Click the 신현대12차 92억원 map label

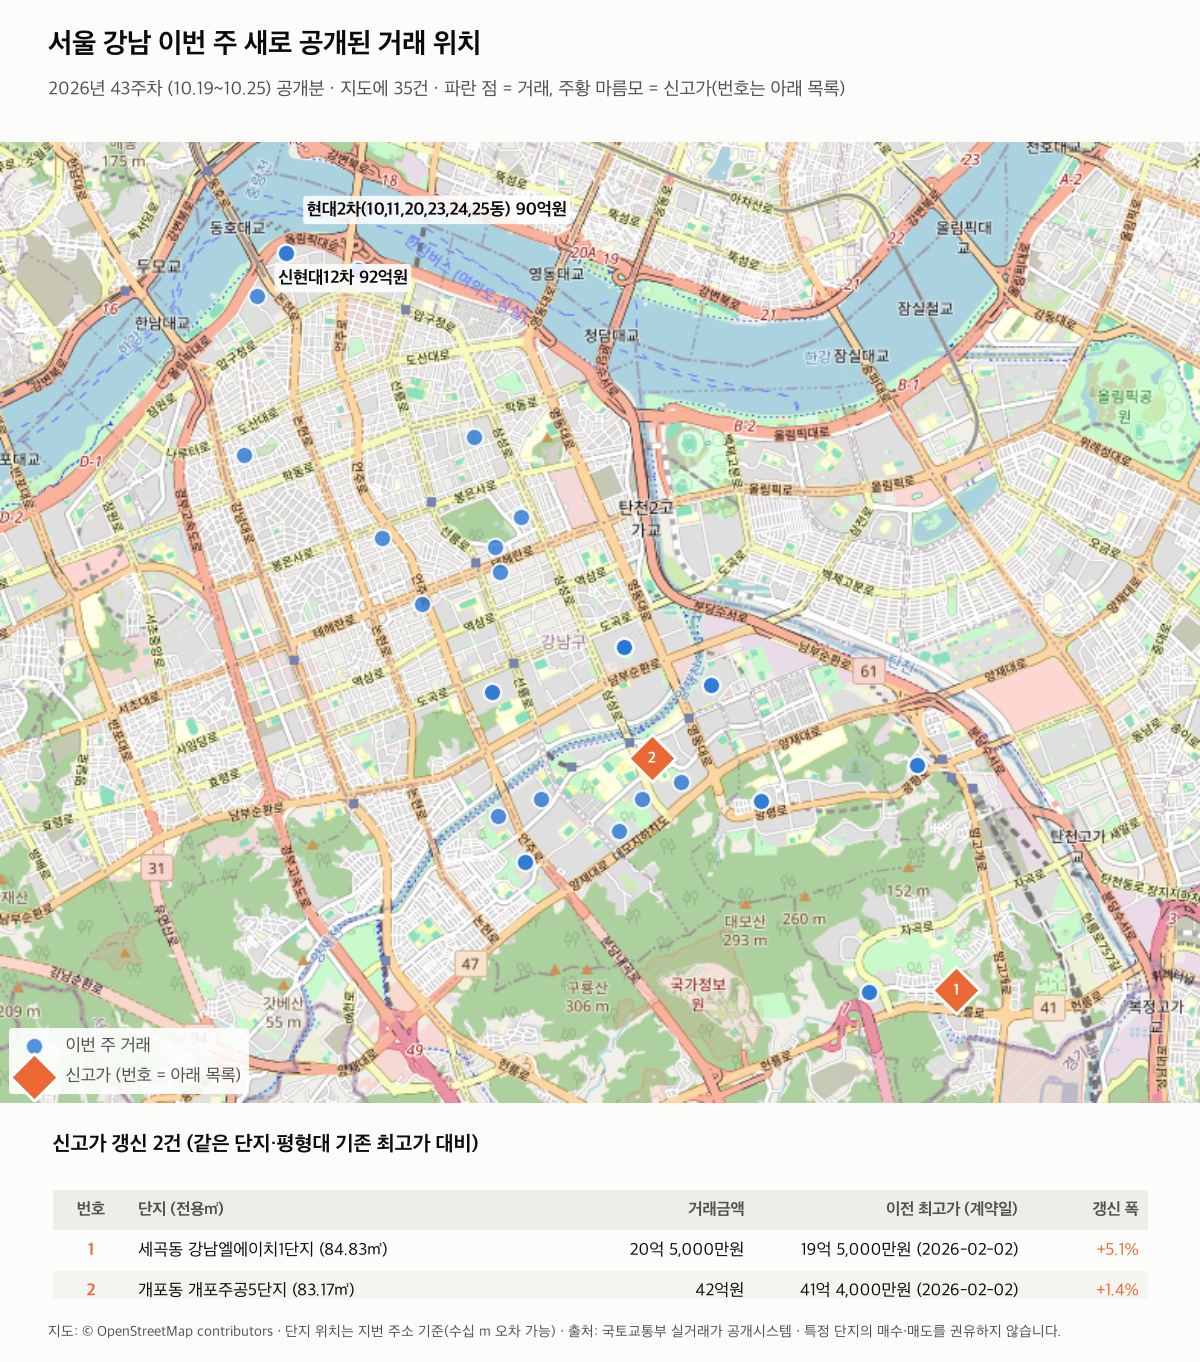343,277
